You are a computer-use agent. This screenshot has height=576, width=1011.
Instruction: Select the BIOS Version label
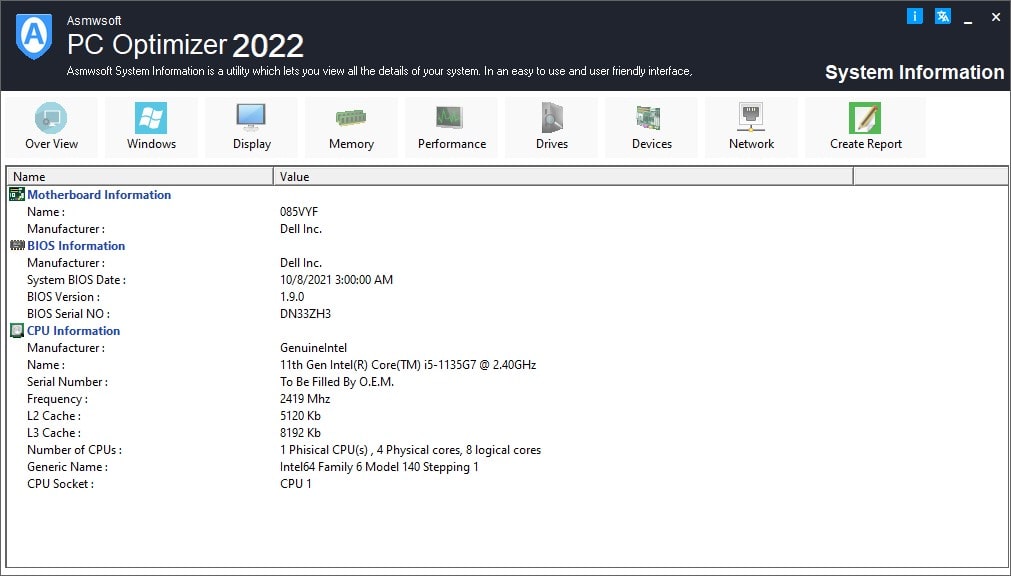[x=63, y=297]
